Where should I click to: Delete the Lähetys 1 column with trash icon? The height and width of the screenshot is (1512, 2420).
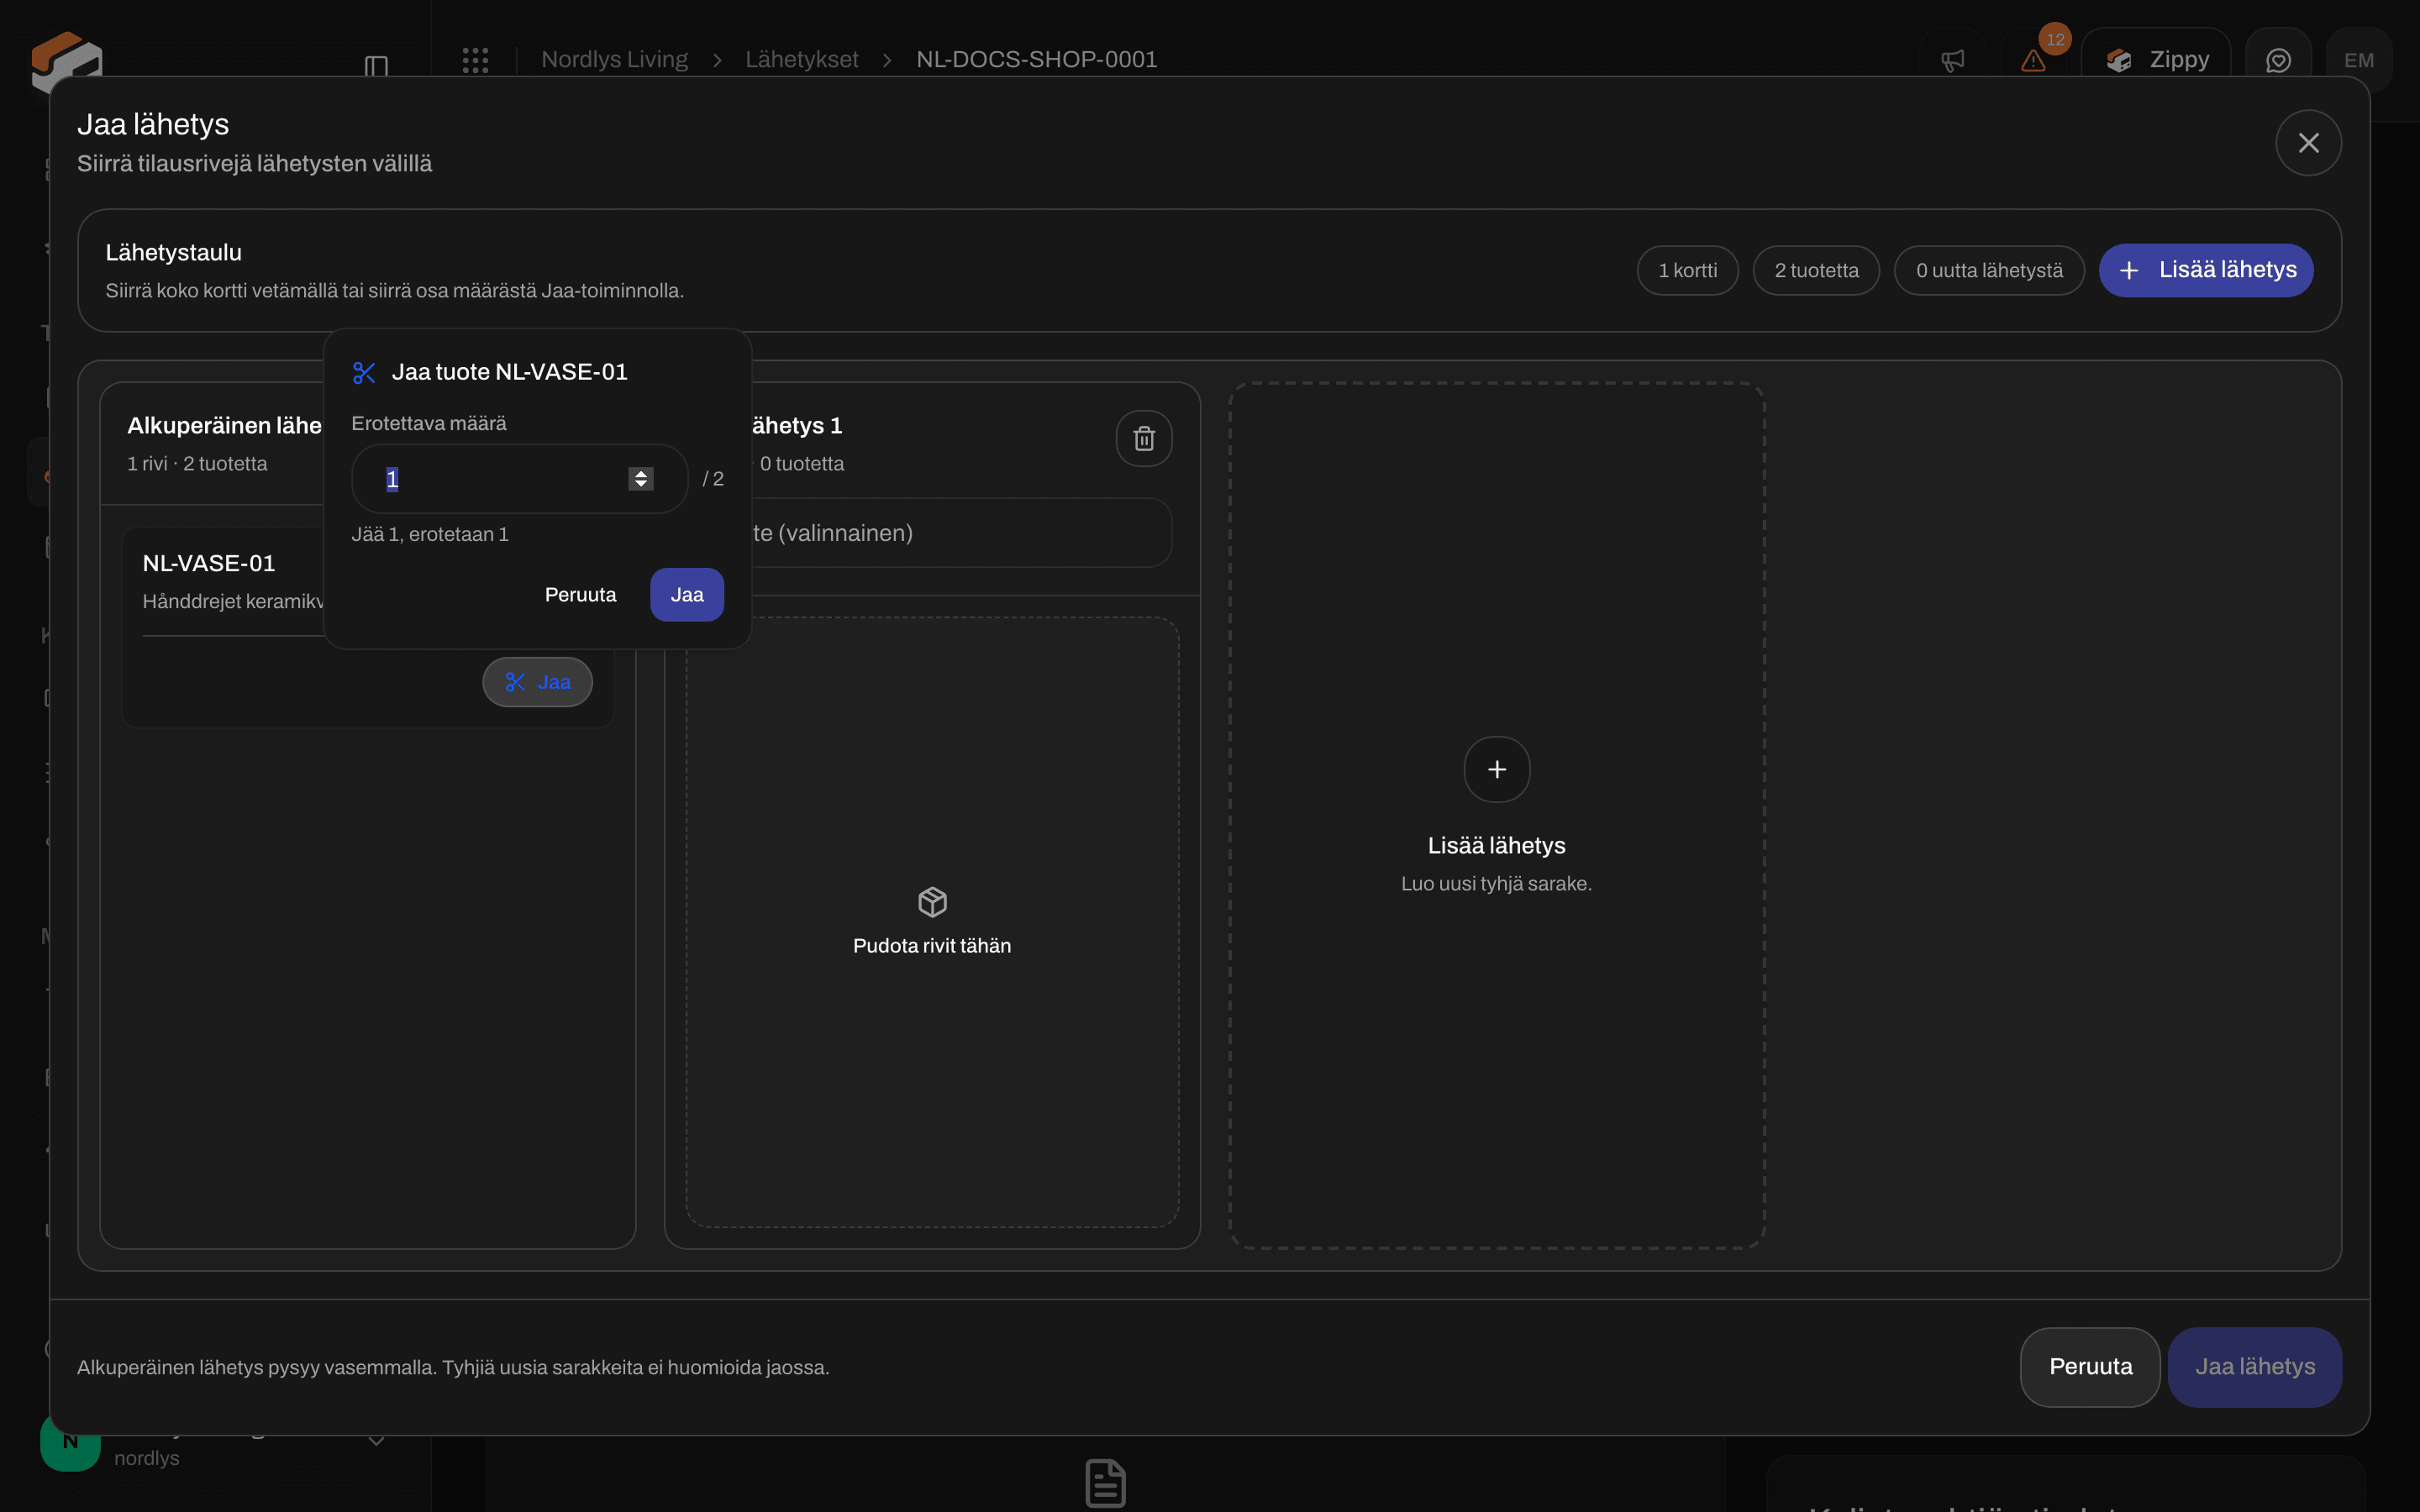(x=1144, y=438)
